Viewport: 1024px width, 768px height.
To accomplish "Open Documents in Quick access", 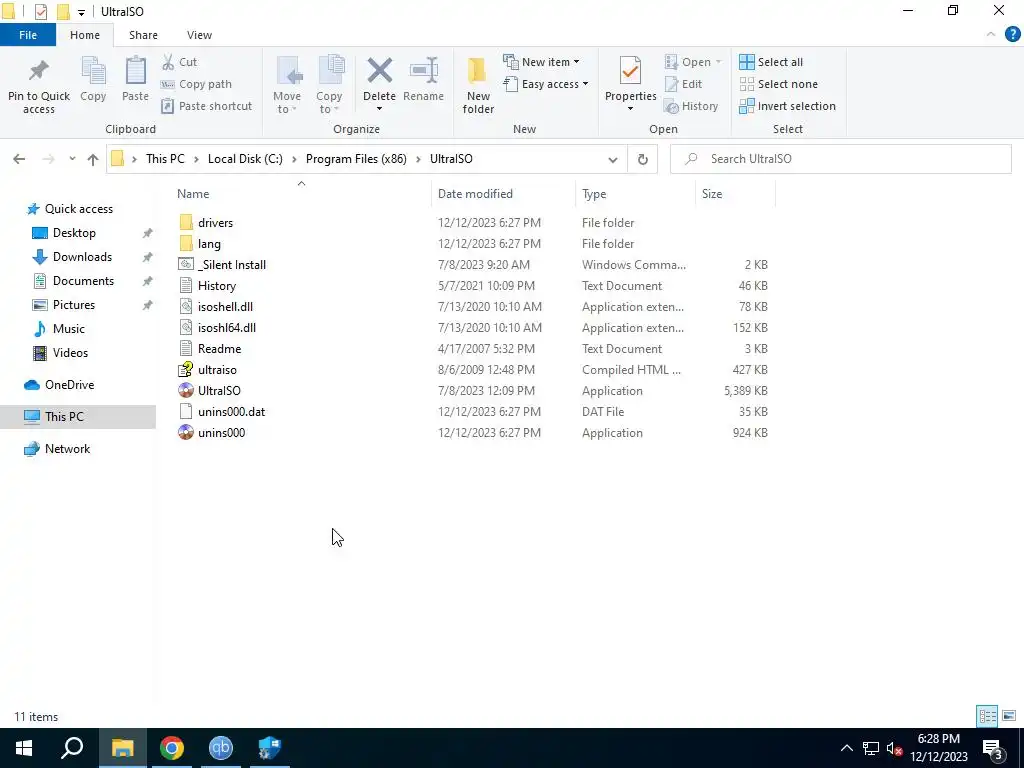I will (83, 281).
